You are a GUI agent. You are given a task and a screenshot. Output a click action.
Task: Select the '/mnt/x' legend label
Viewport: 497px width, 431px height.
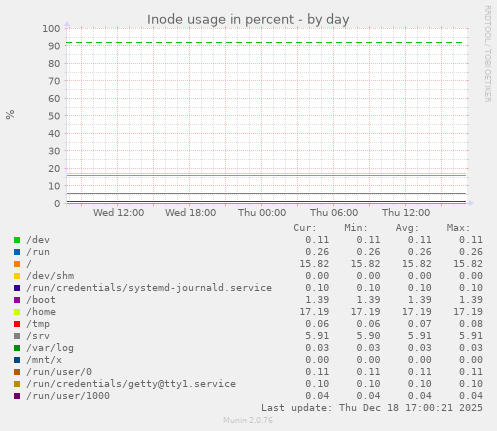(x=44, y=360)
